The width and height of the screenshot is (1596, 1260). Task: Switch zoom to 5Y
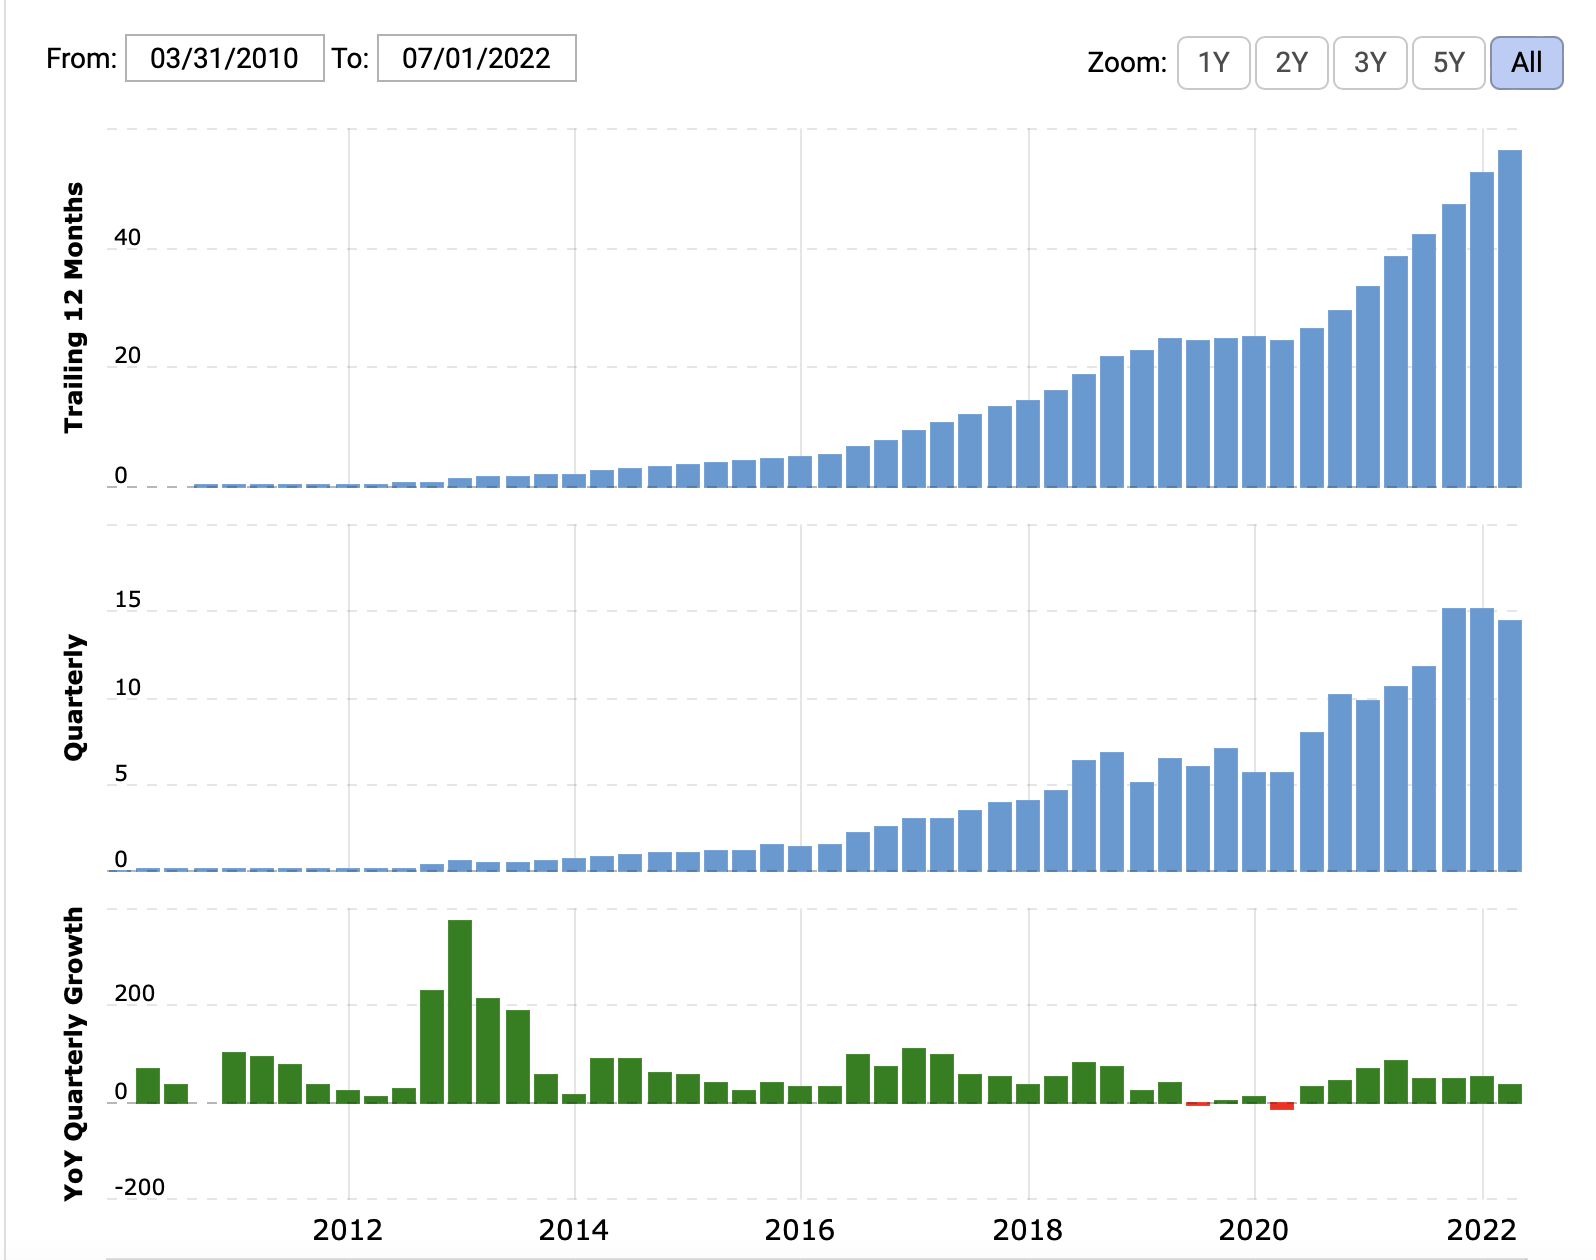tap(1448, 63)
